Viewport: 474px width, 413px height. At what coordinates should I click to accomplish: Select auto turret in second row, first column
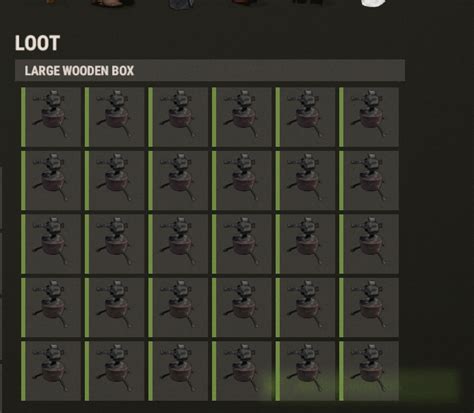[x=51, y=181]
